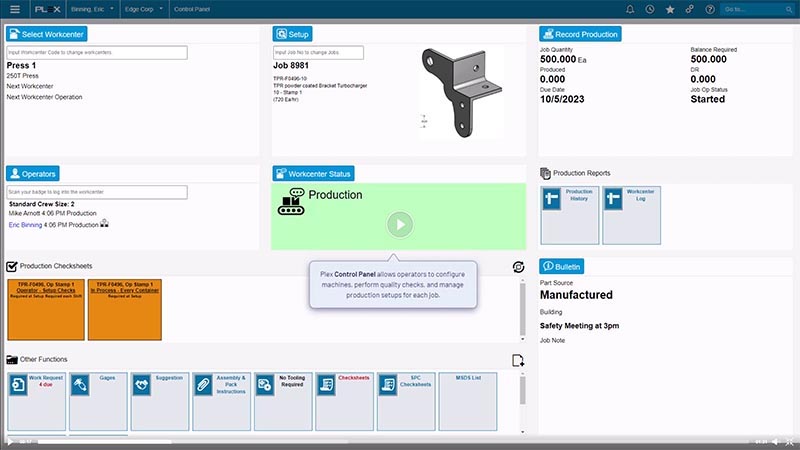
Task: Click the refresh icon beside Production Checksheets
Action: [x=517, y=267]
